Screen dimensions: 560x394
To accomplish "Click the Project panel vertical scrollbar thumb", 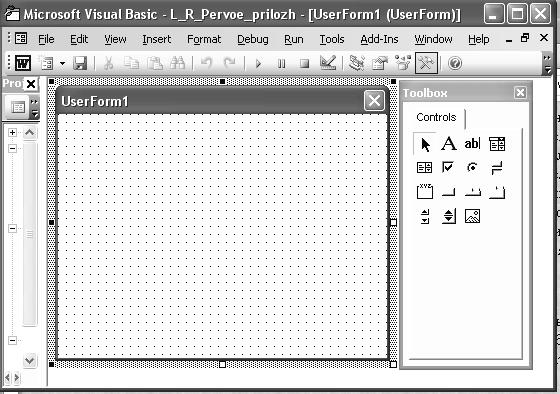I will (30, 234).
